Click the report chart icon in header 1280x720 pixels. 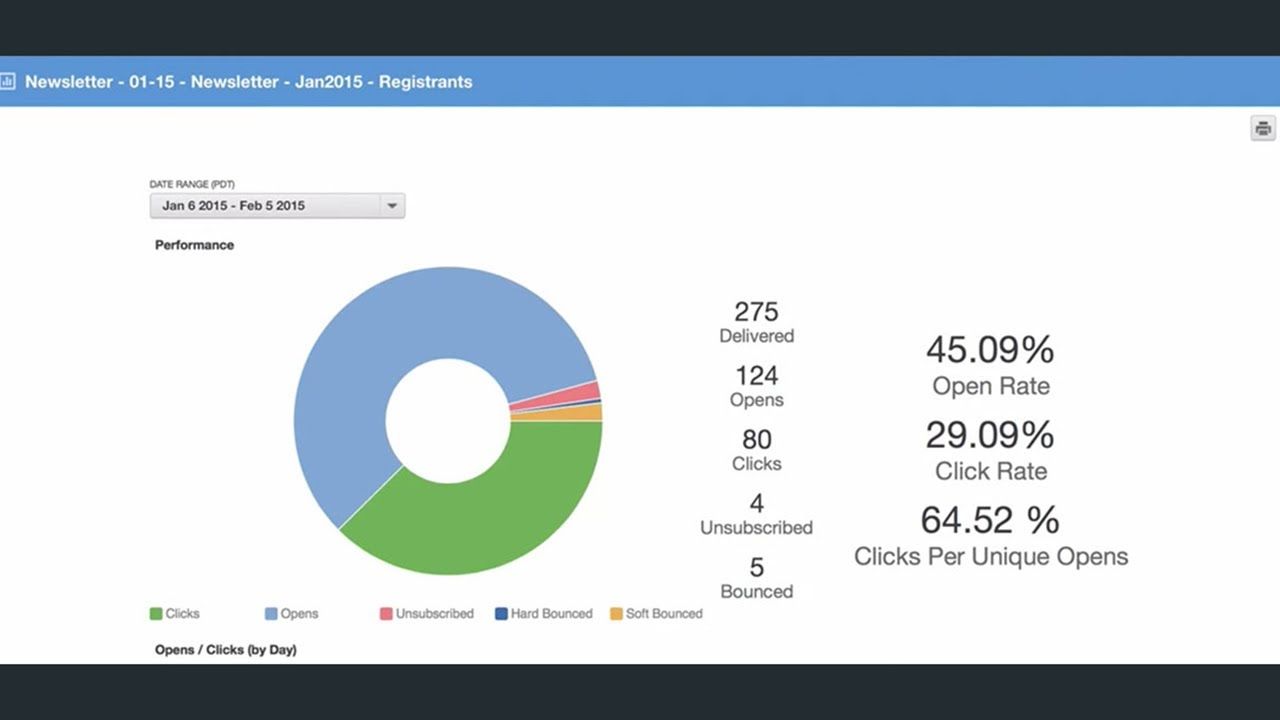pyautogui.click(x=8, y=81)
